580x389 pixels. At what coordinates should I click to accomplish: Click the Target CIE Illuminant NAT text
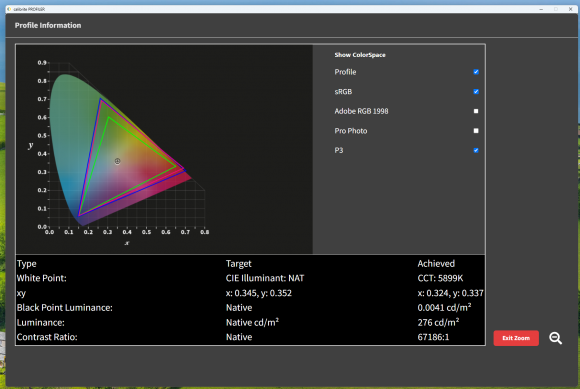pos(265,278)
